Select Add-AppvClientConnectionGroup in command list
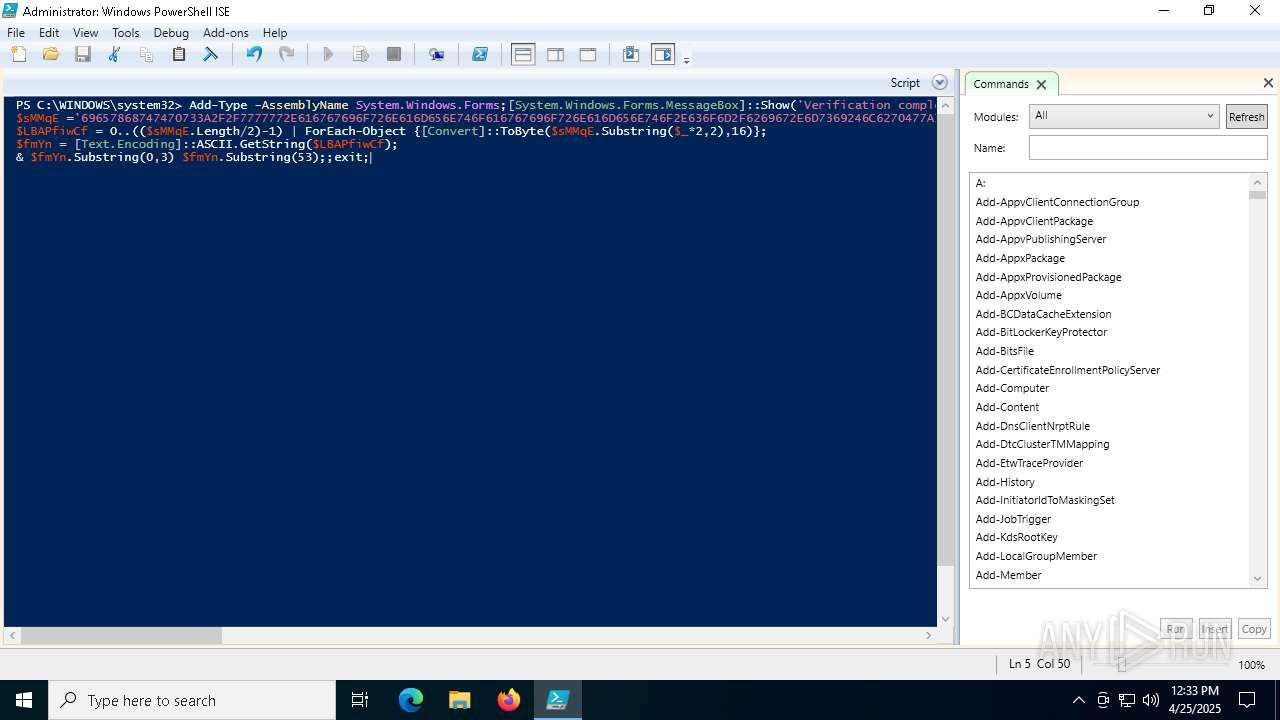 point(1057,202)
